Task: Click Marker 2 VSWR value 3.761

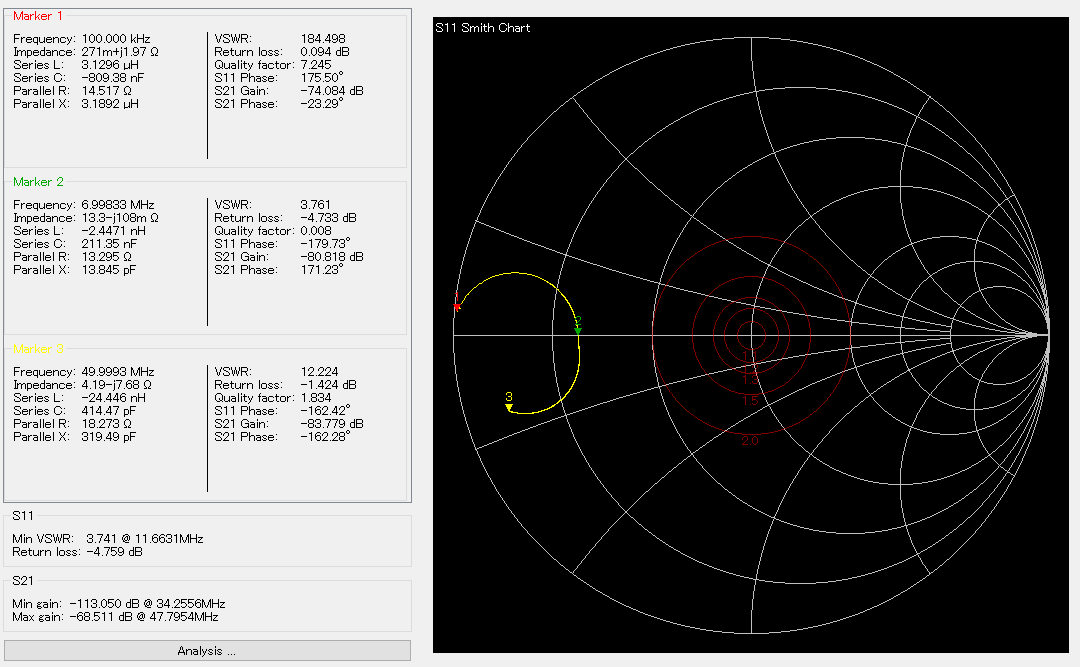Action: 315,205
